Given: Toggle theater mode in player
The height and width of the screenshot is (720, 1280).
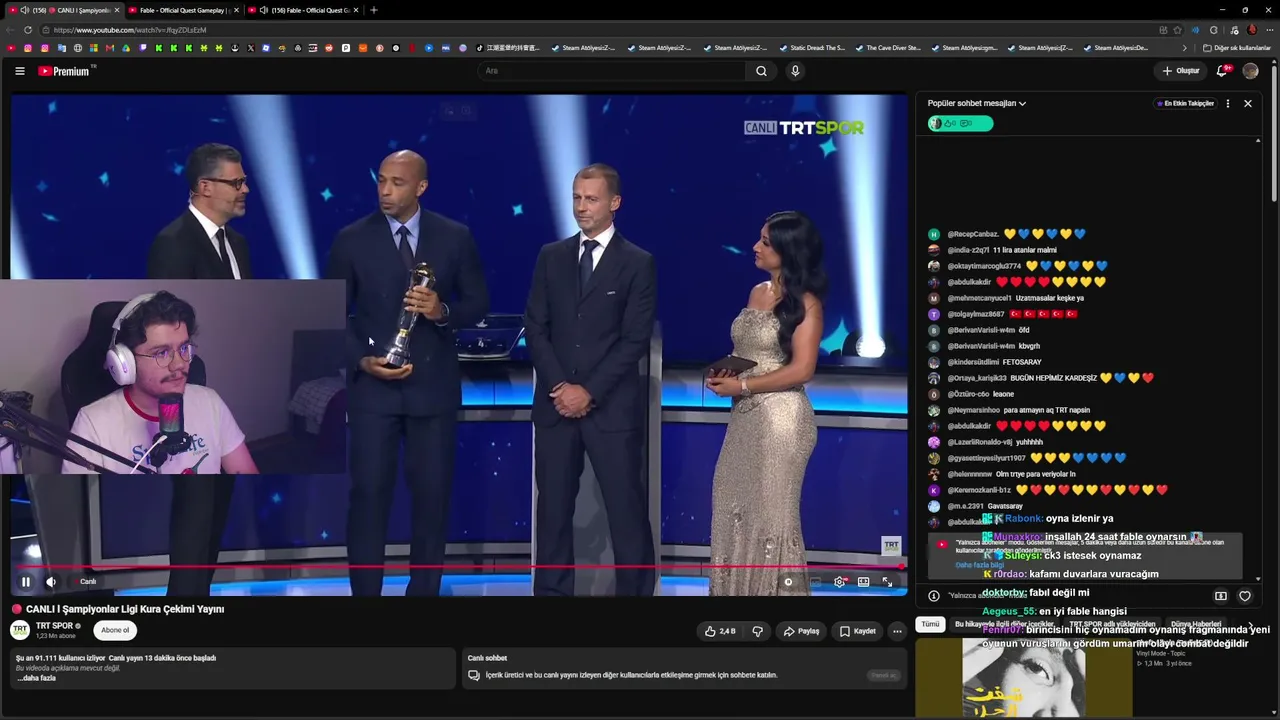Looking at the screenshot, I should coord(863,582).
